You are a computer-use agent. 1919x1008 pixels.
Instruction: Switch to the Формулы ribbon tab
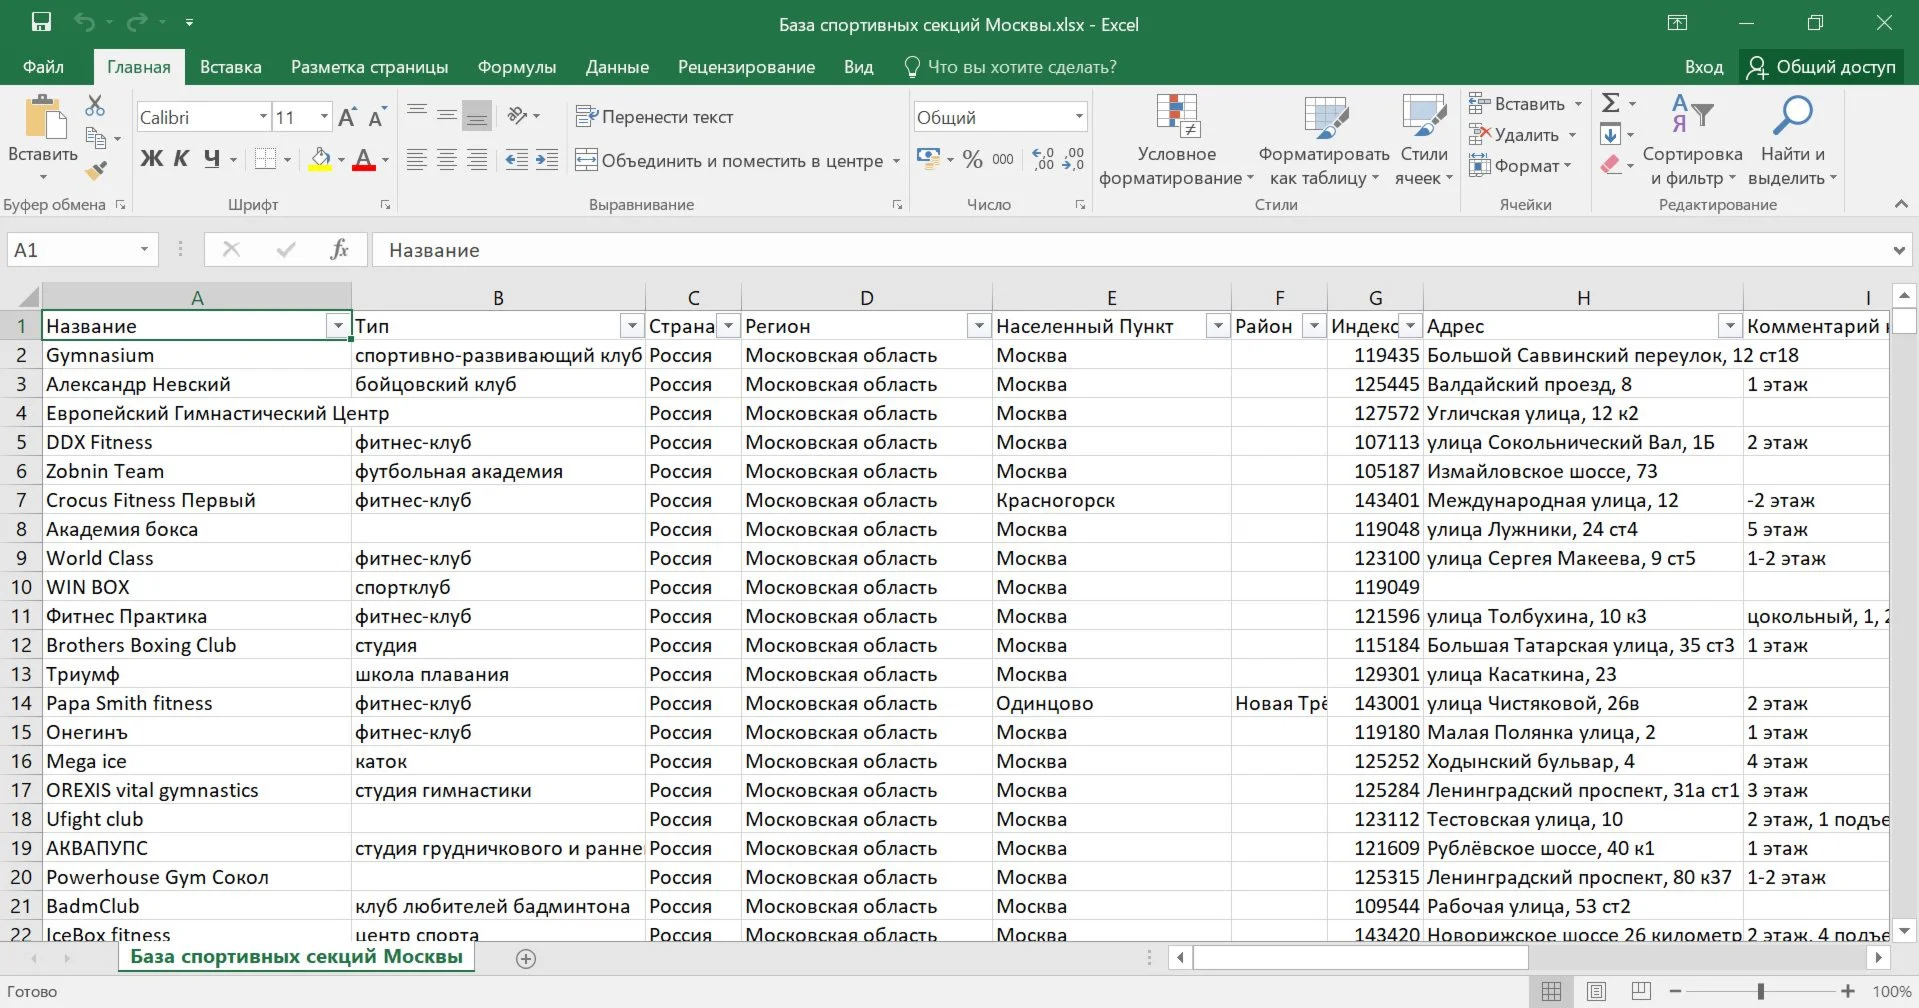click(516, 67)
